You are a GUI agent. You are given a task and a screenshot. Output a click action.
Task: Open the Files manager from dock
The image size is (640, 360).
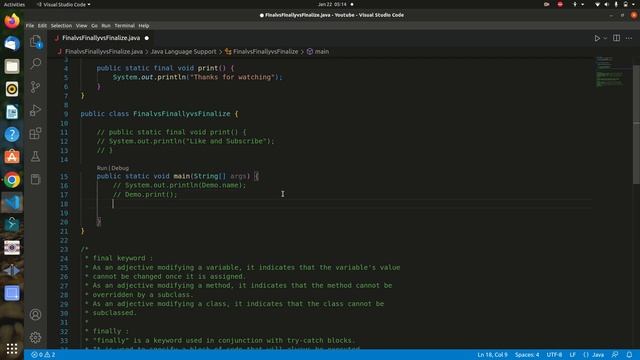click(x=12, y=66)
